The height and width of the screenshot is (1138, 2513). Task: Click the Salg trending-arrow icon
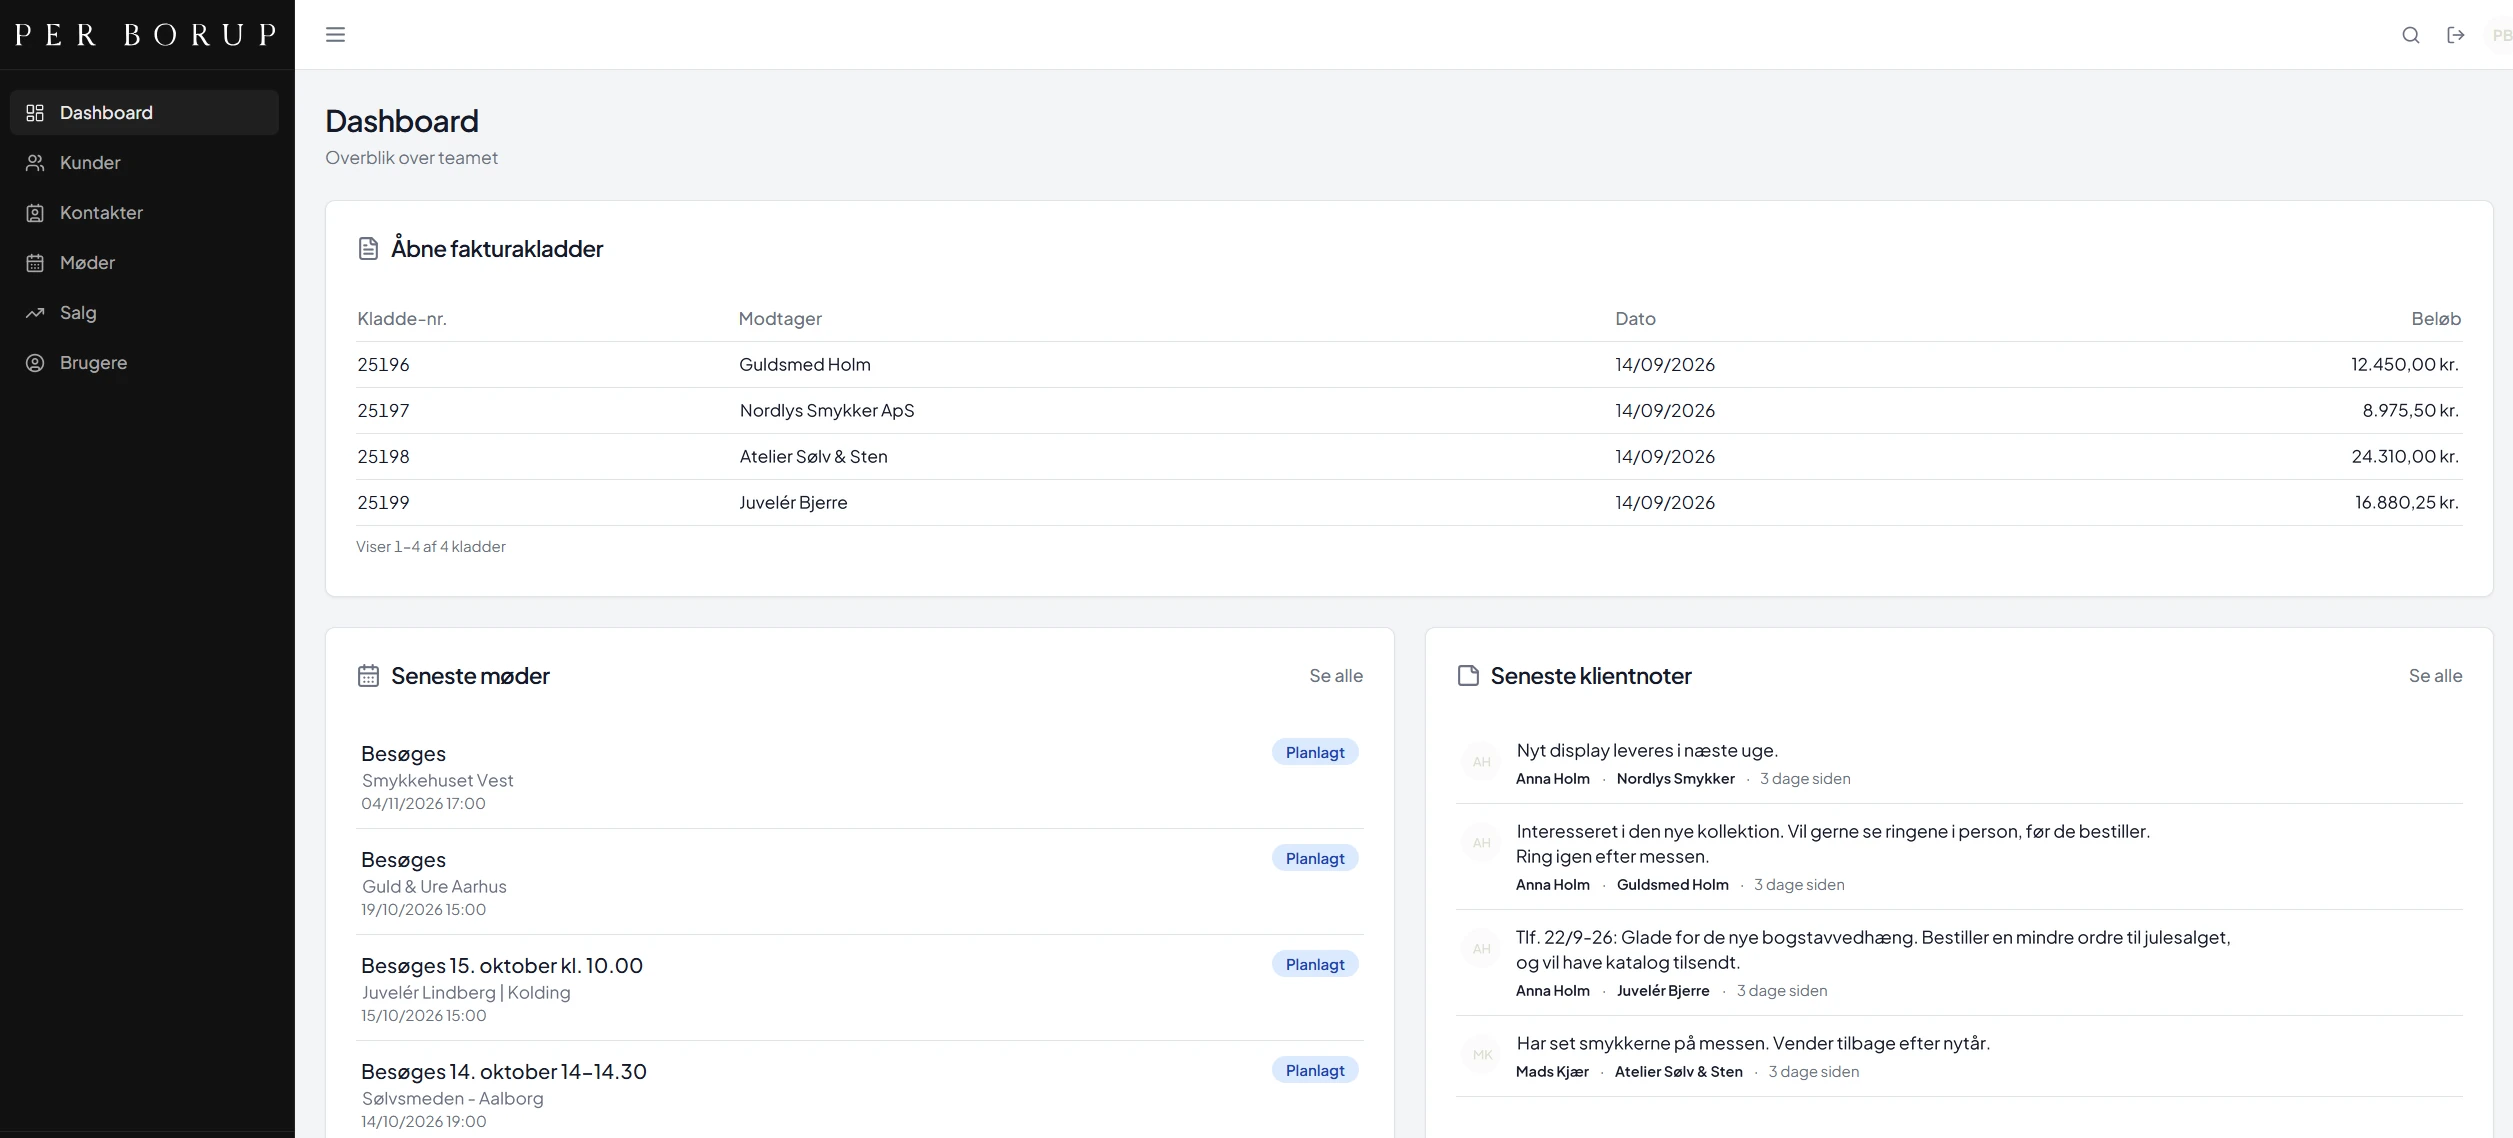coord(35,313)
